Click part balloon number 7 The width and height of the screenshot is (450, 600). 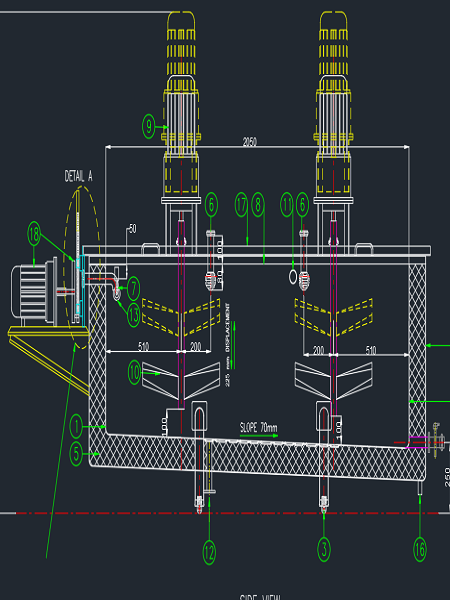(x=133, y=289)
